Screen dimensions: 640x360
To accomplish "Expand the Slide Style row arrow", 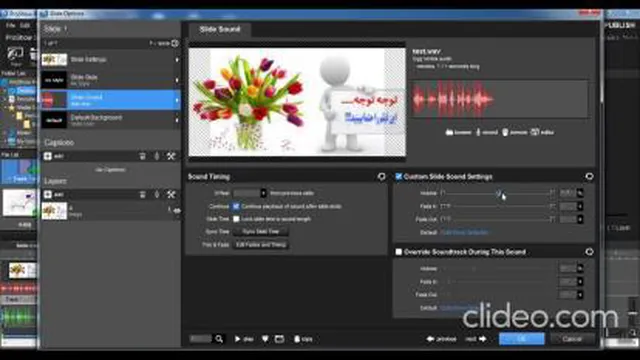I will (x=177, y=80).
